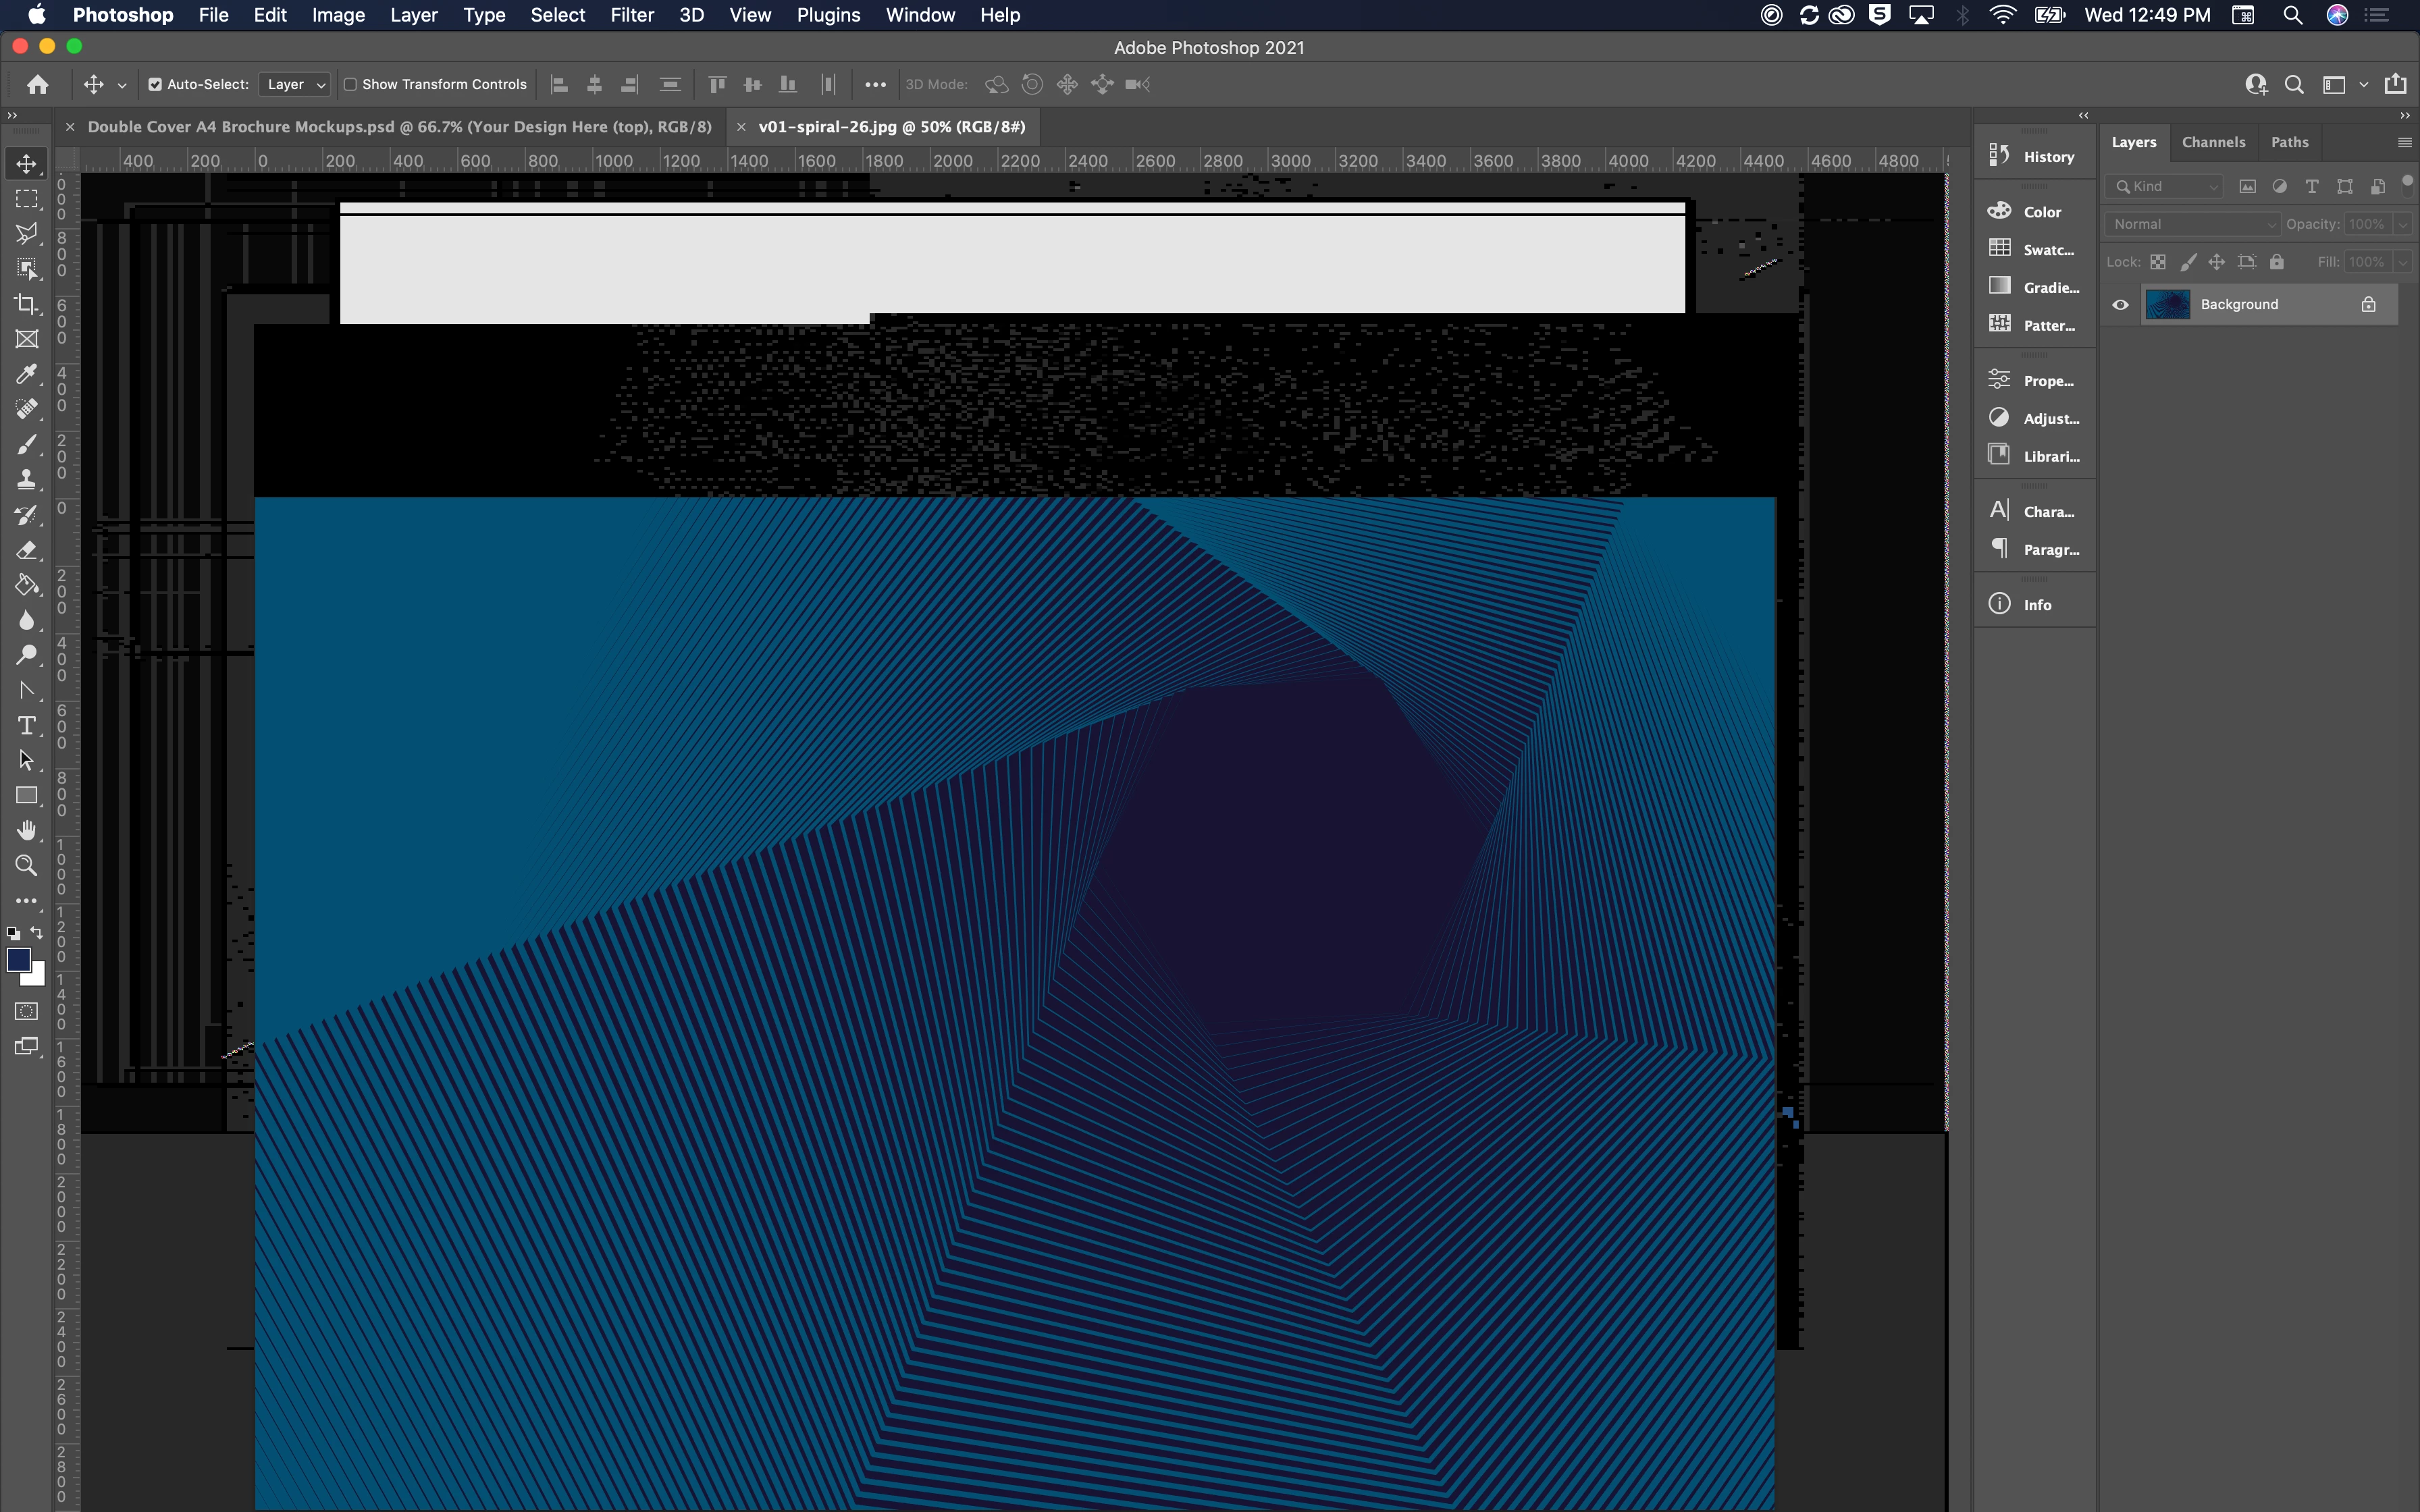Select the Horizontal Type tool
2420x1512 pixels.
pyautogui.click(x=27, y=725)
